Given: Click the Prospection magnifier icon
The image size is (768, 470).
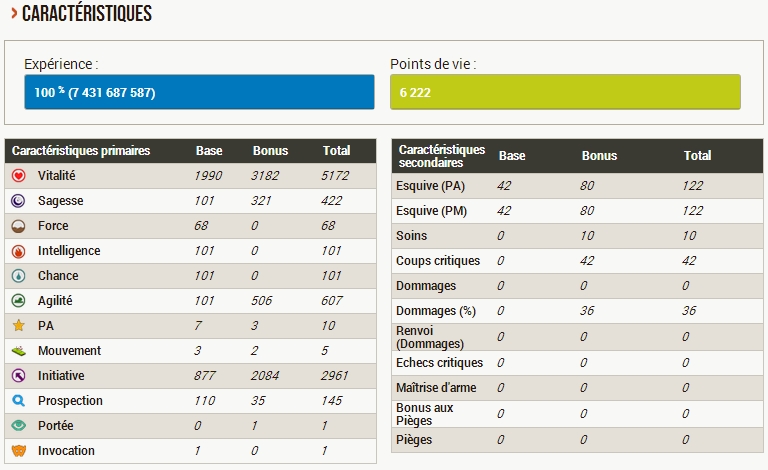Looking at the screenshot, I should pos(19,400).
